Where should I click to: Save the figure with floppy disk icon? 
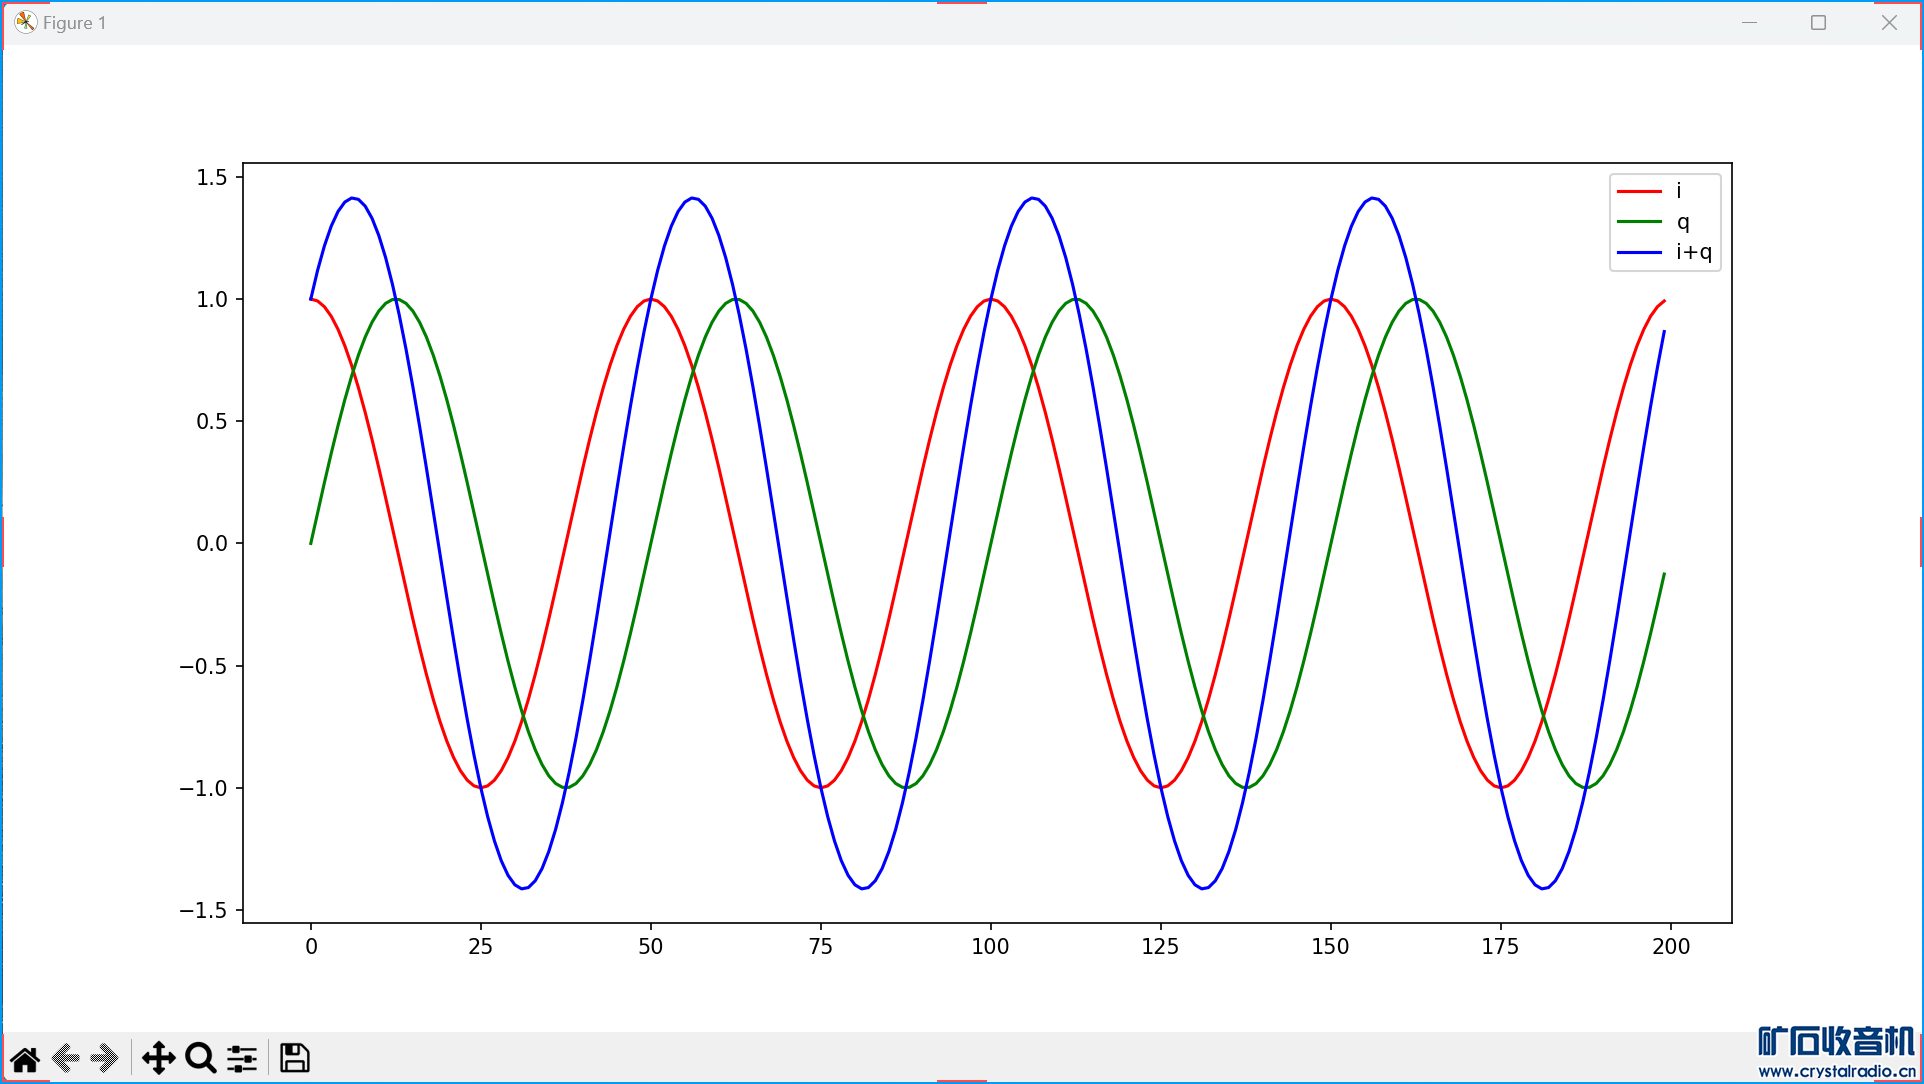tap(294, 1058)
